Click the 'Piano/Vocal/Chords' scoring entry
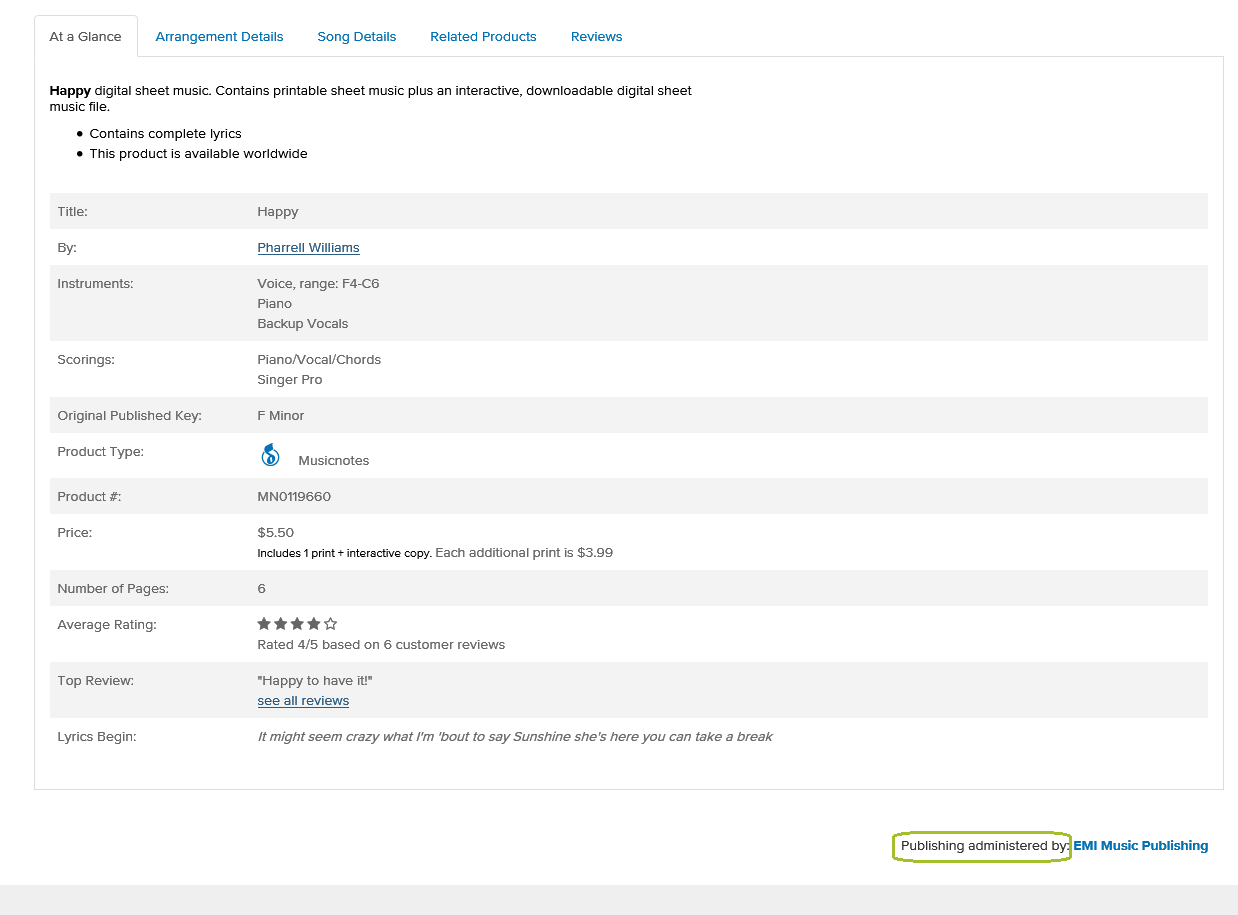The image size is (1238, 915). (x=319, y=360)
